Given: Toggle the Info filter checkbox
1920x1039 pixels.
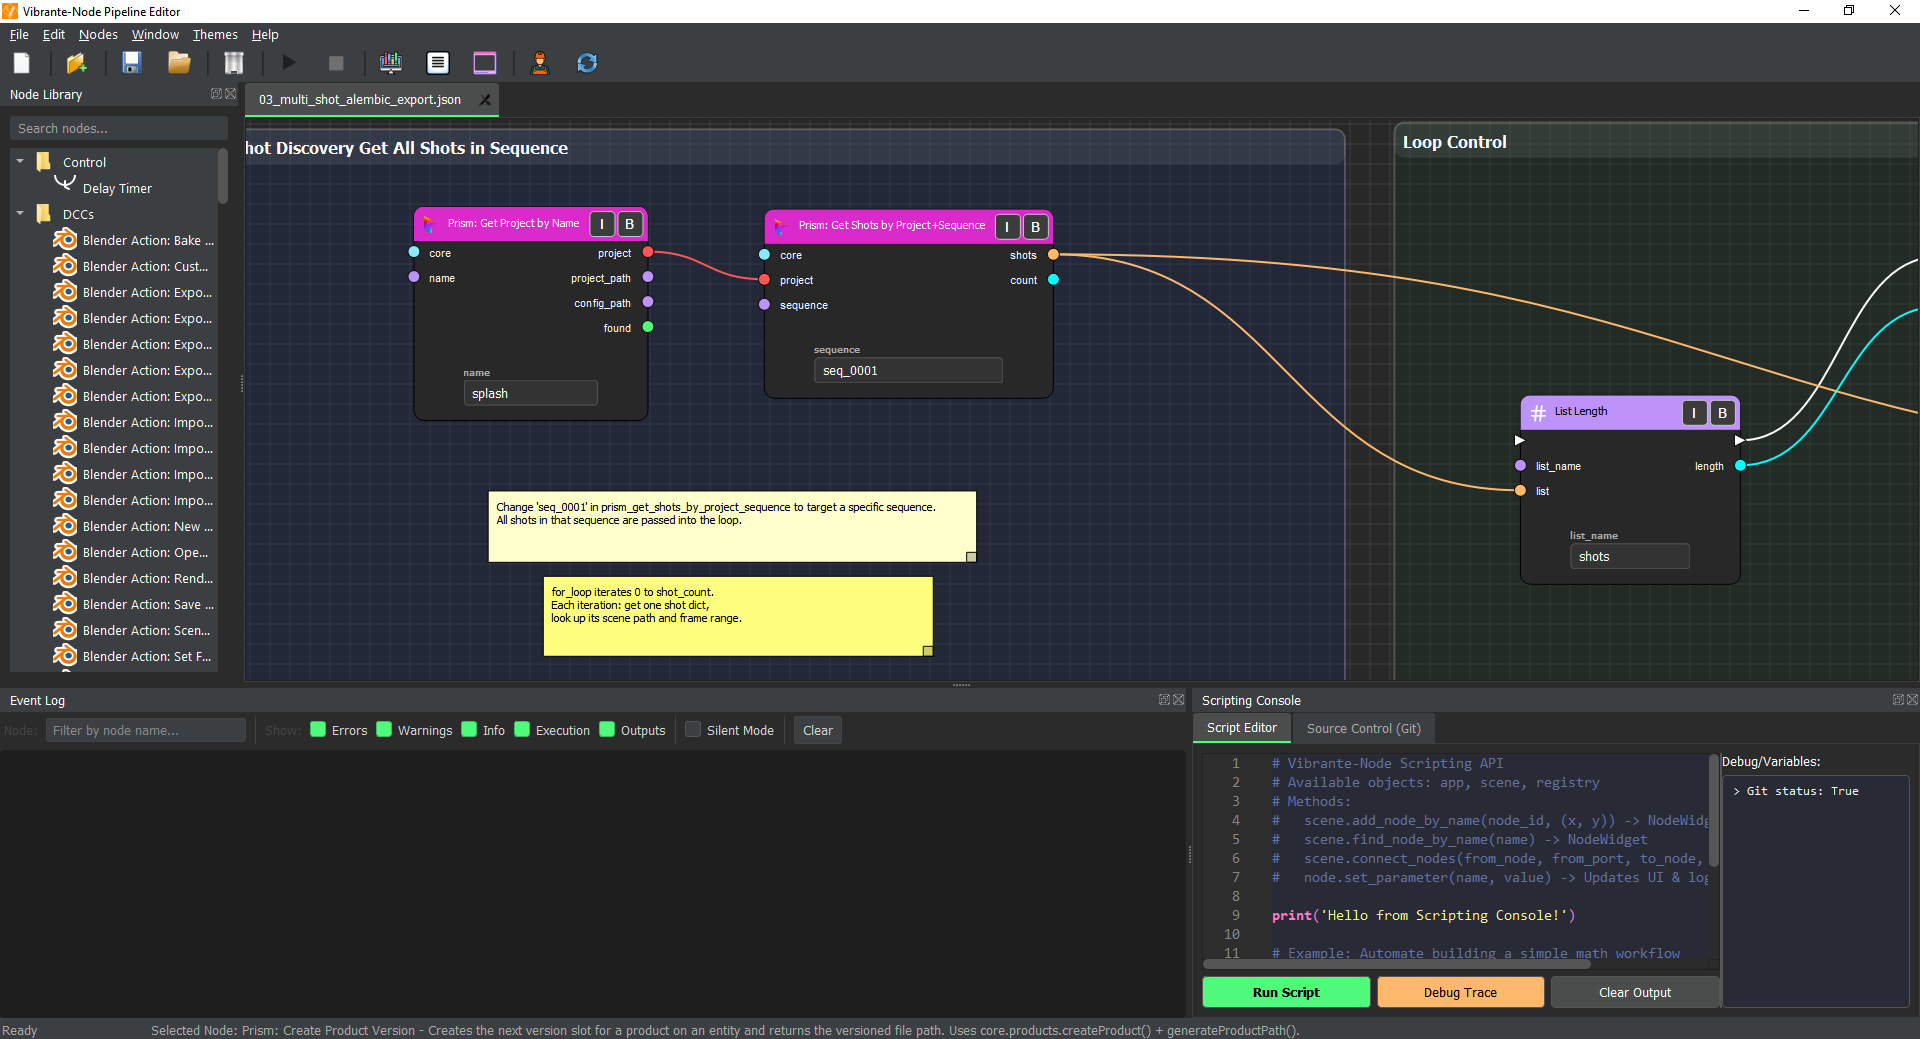Looking at the screenshot, I should tap(469, 729).
